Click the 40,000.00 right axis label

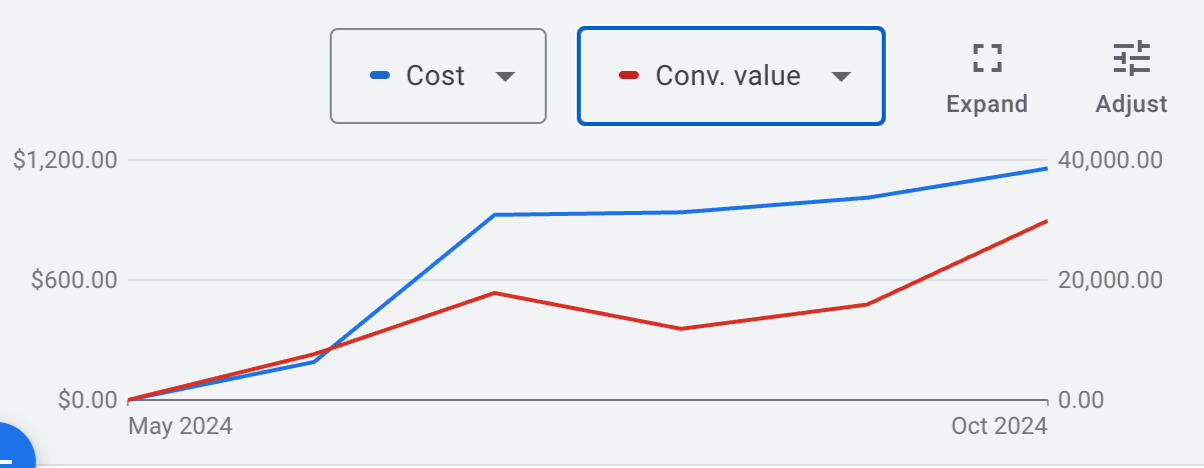1110,160
